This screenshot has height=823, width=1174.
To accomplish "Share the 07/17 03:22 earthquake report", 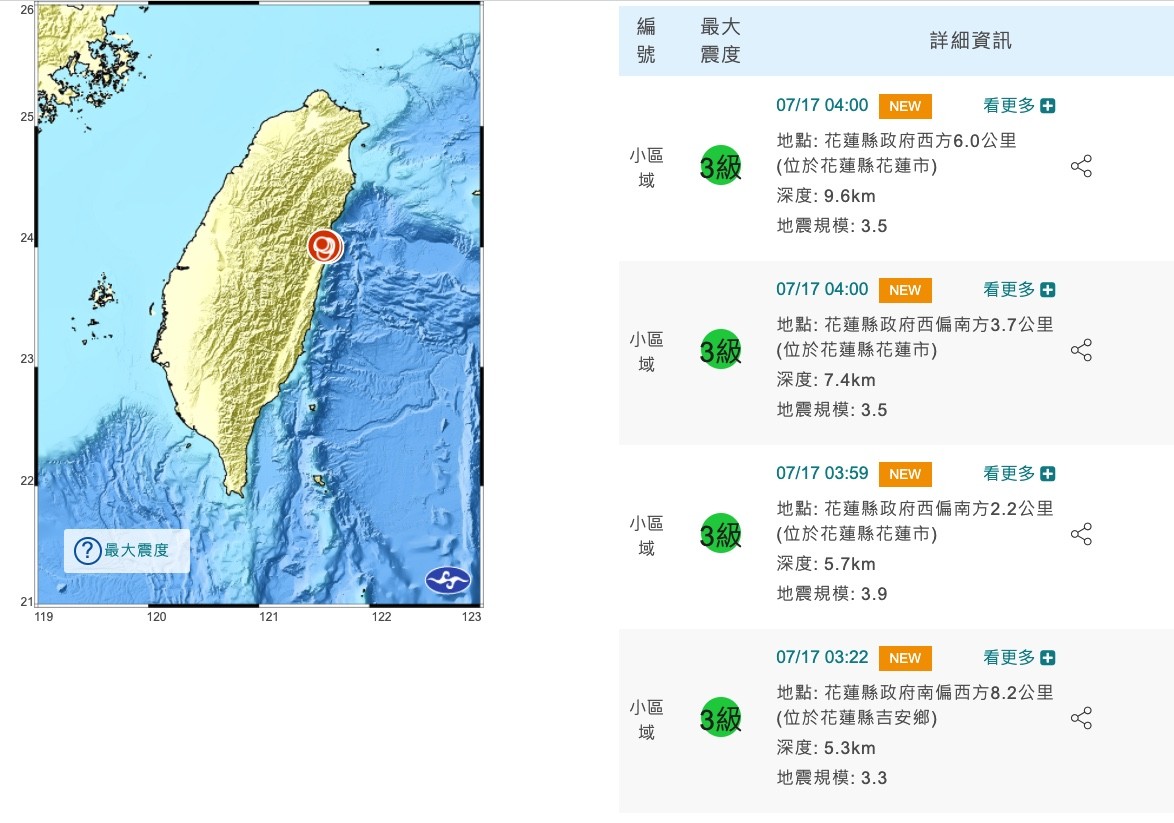I will [x=1081, y=718].
